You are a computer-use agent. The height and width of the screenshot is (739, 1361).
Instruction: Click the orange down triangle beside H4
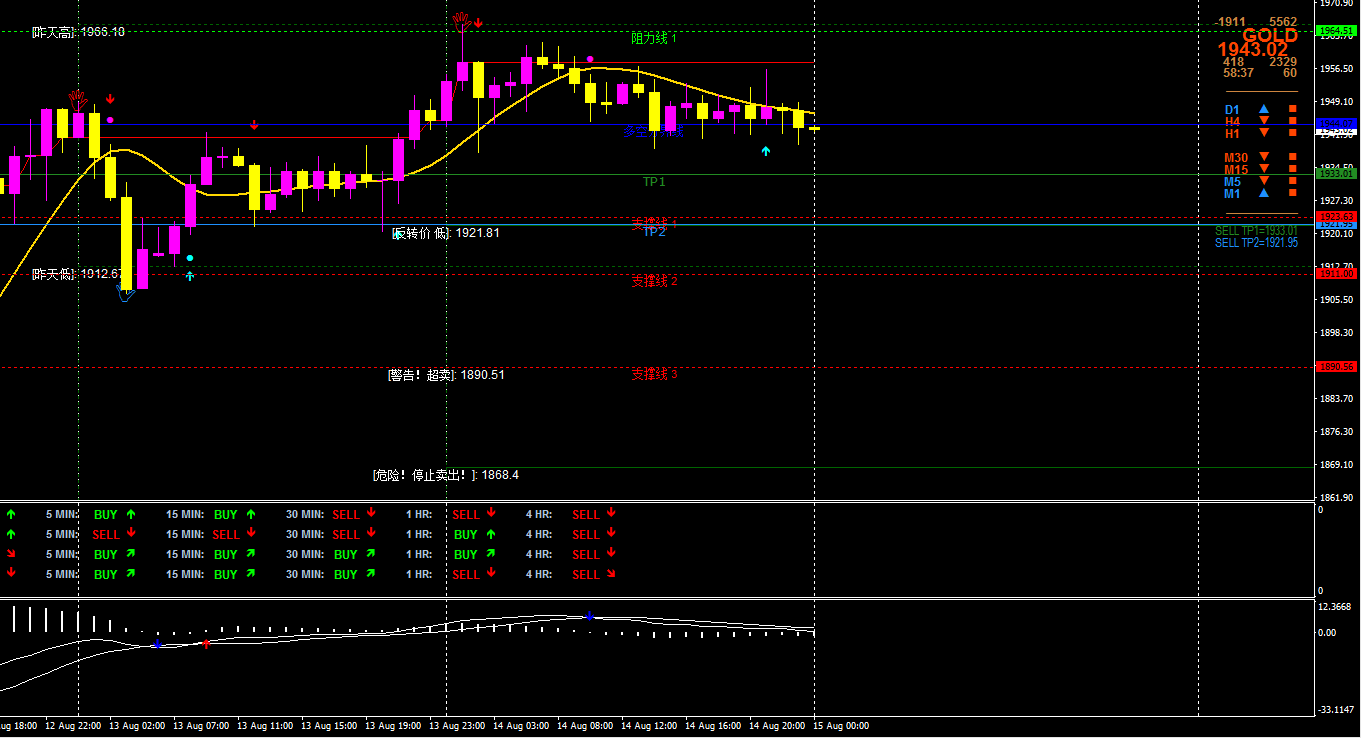tap(1264, 121)
